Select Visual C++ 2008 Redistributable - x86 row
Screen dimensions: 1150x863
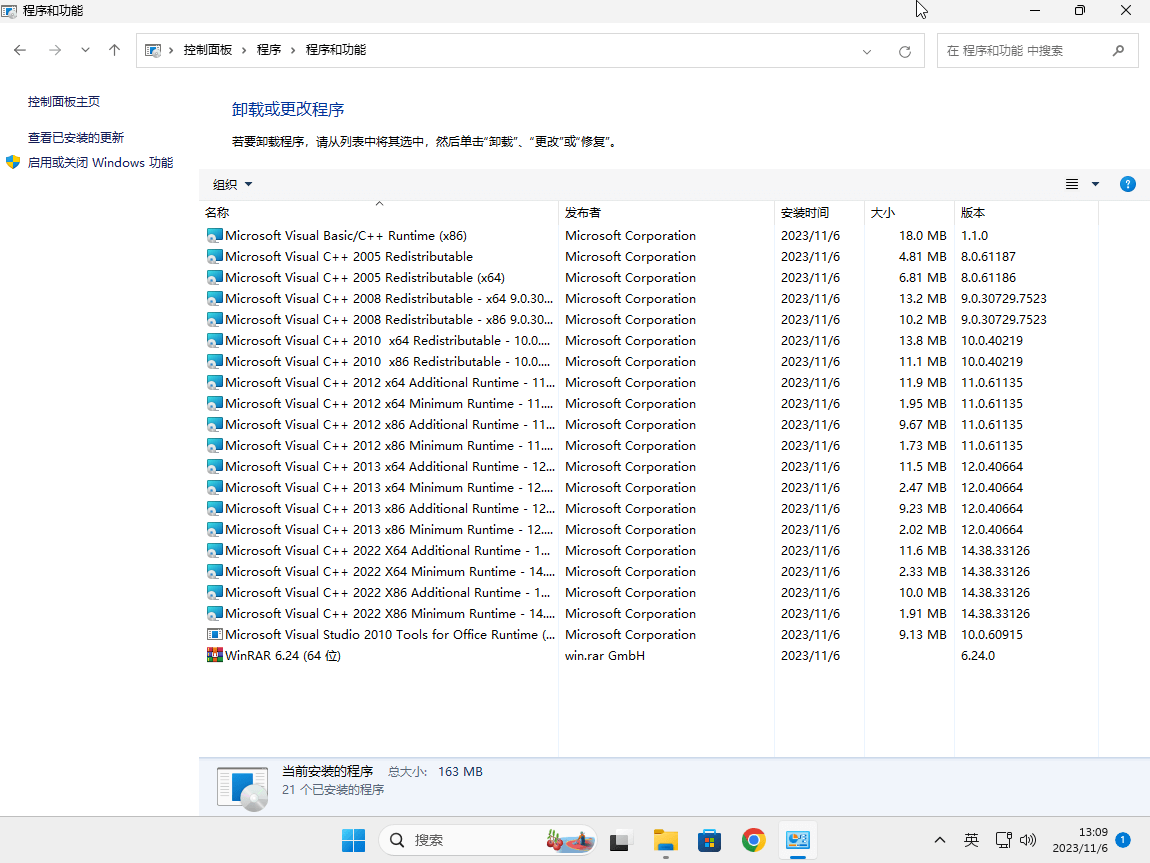pos(649,320)
